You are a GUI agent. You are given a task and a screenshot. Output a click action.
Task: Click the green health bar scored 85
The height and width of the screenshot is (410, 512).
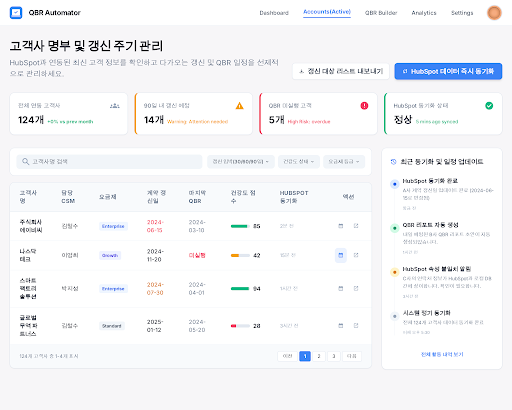click(240, 226)
